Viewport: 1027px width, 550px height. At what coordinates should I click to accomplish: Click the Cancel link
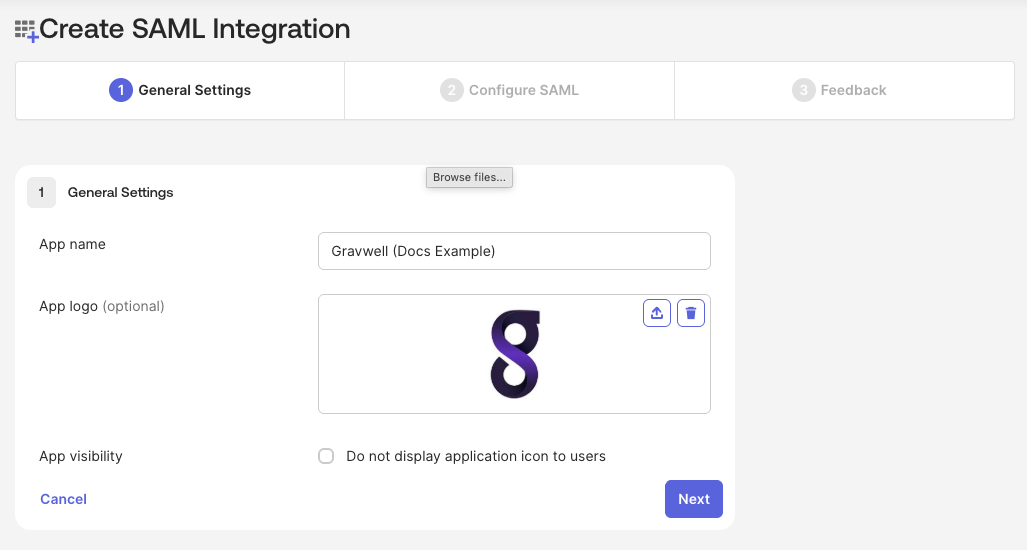tap(63, 499)
